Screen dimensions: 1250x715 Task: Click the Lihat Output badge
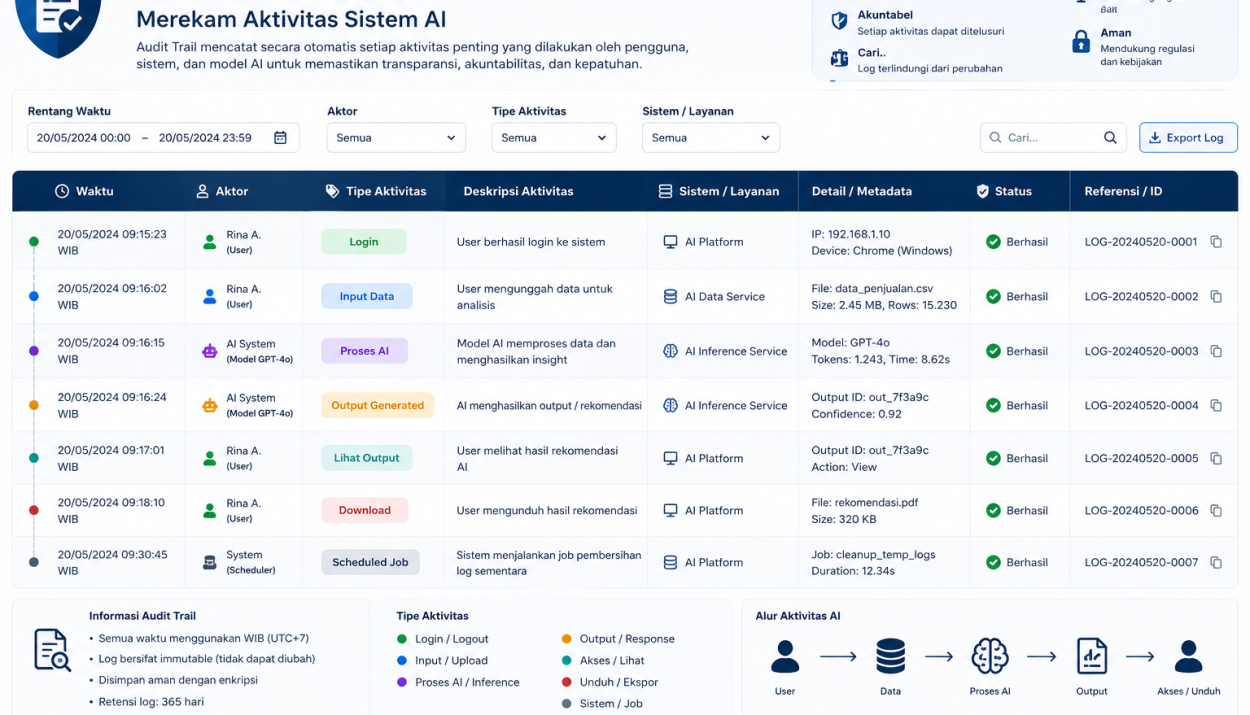[367, 459]
